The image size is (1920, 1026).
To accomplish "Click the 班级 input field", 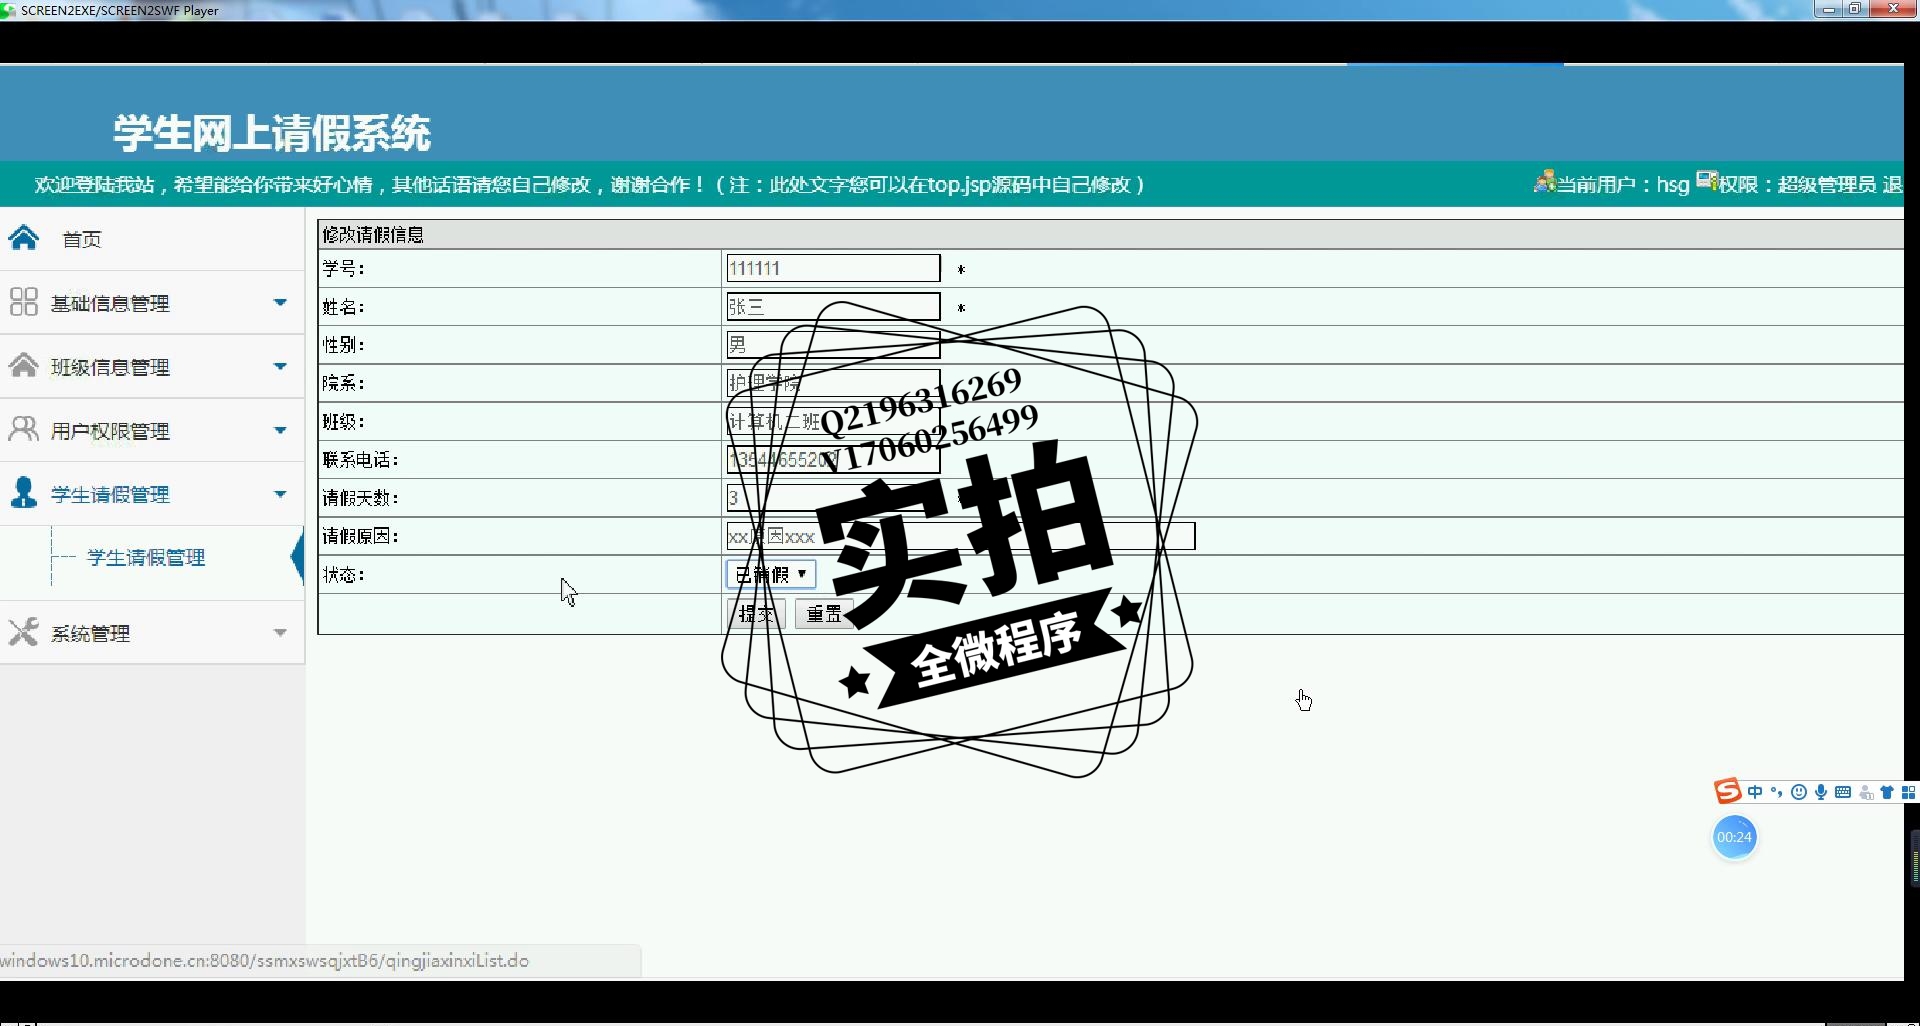I will pos(833,421).
